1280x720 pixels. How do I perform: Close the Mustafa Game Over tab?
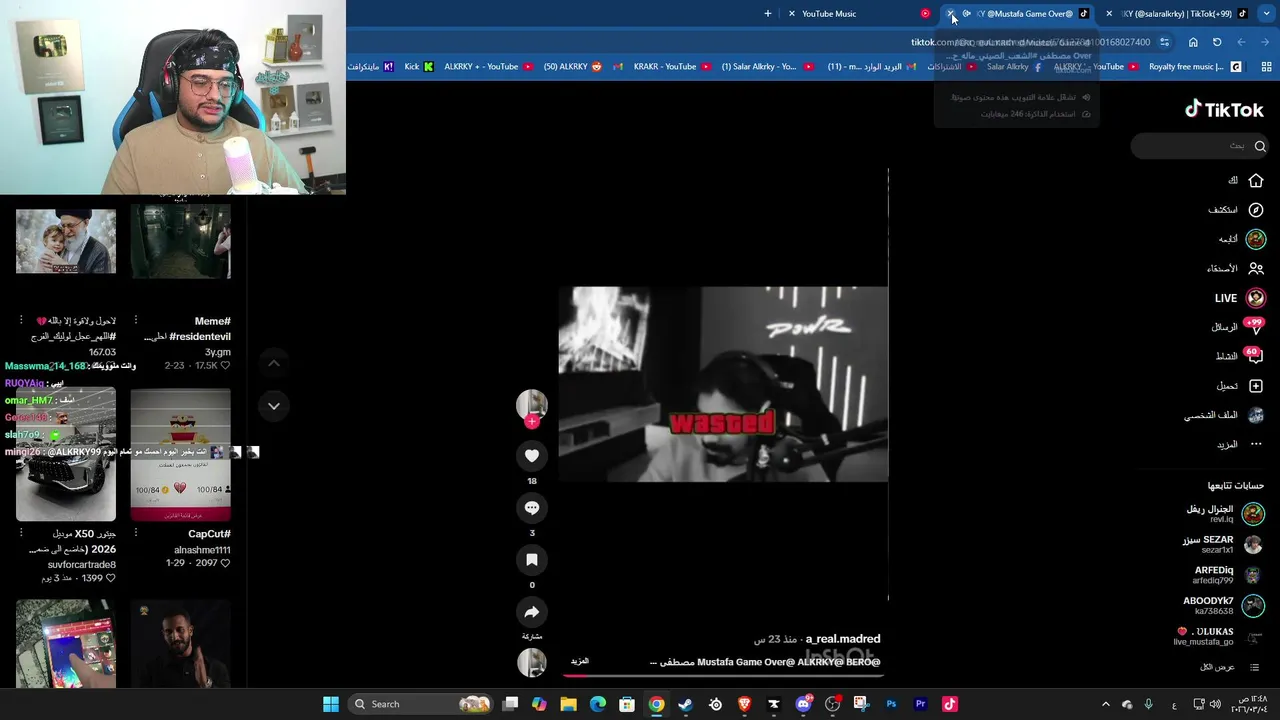pos(952,14)
